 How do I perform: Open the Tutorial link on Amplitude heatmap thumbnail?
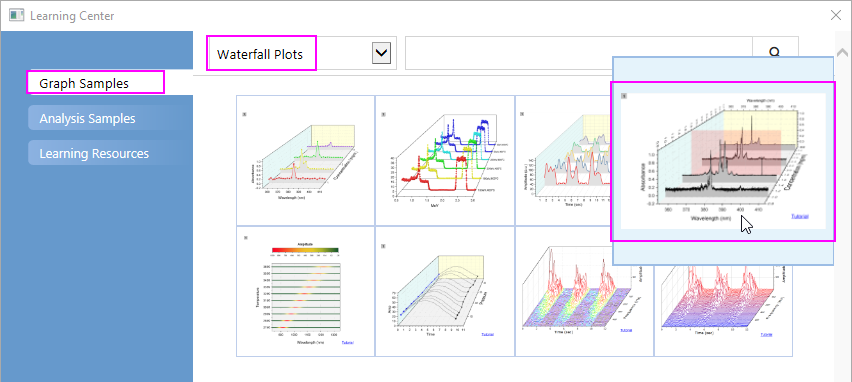[x=348, y=342]
